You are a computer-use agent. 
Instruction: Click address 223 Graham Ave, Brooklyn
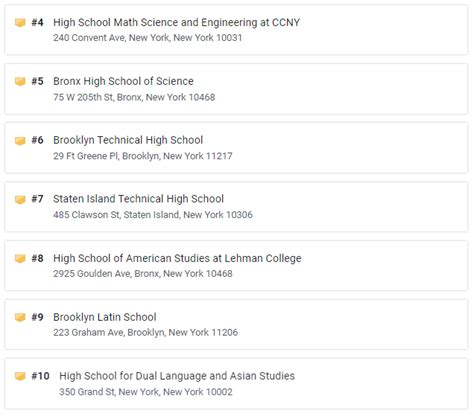[x=145, y=332]
